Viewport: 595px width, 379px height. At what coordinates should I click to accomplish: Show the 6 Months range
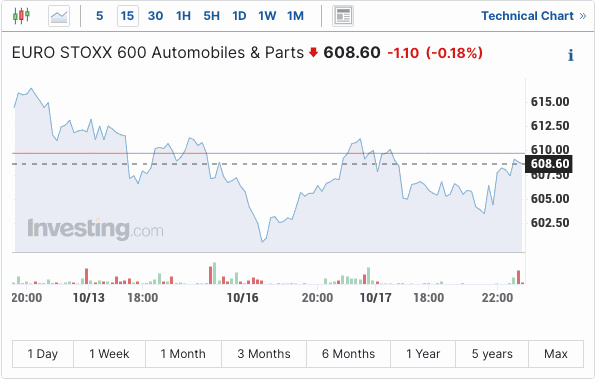[348, 354]
